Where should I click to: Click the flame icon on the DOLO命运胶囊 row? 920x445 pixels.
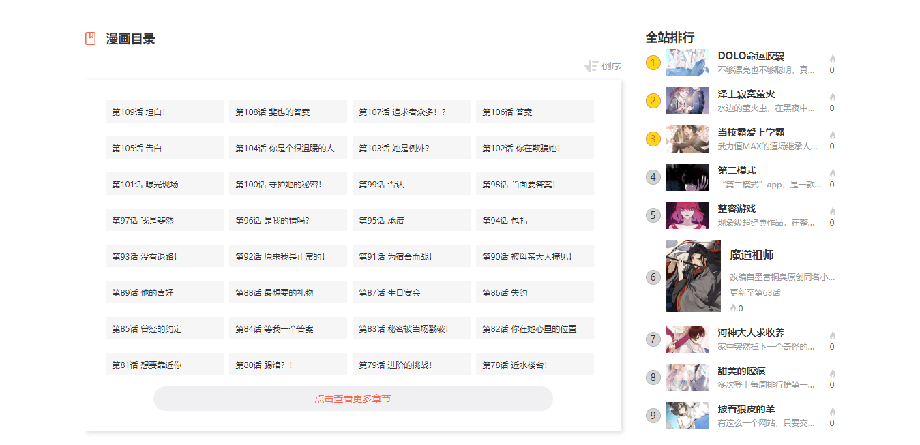(x=832, y=59)
